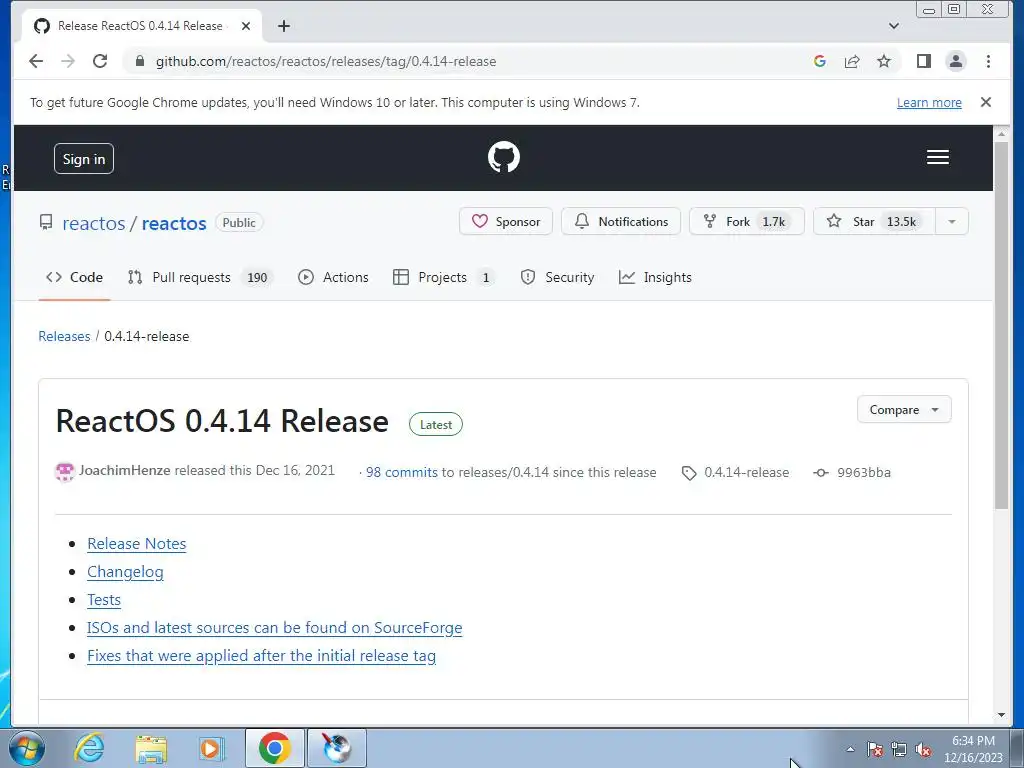The height and width of the screenshot is (768, 1024).
Task: Close the Release ReactOS 0.4.14 tab
Action: tap(246, 26)
